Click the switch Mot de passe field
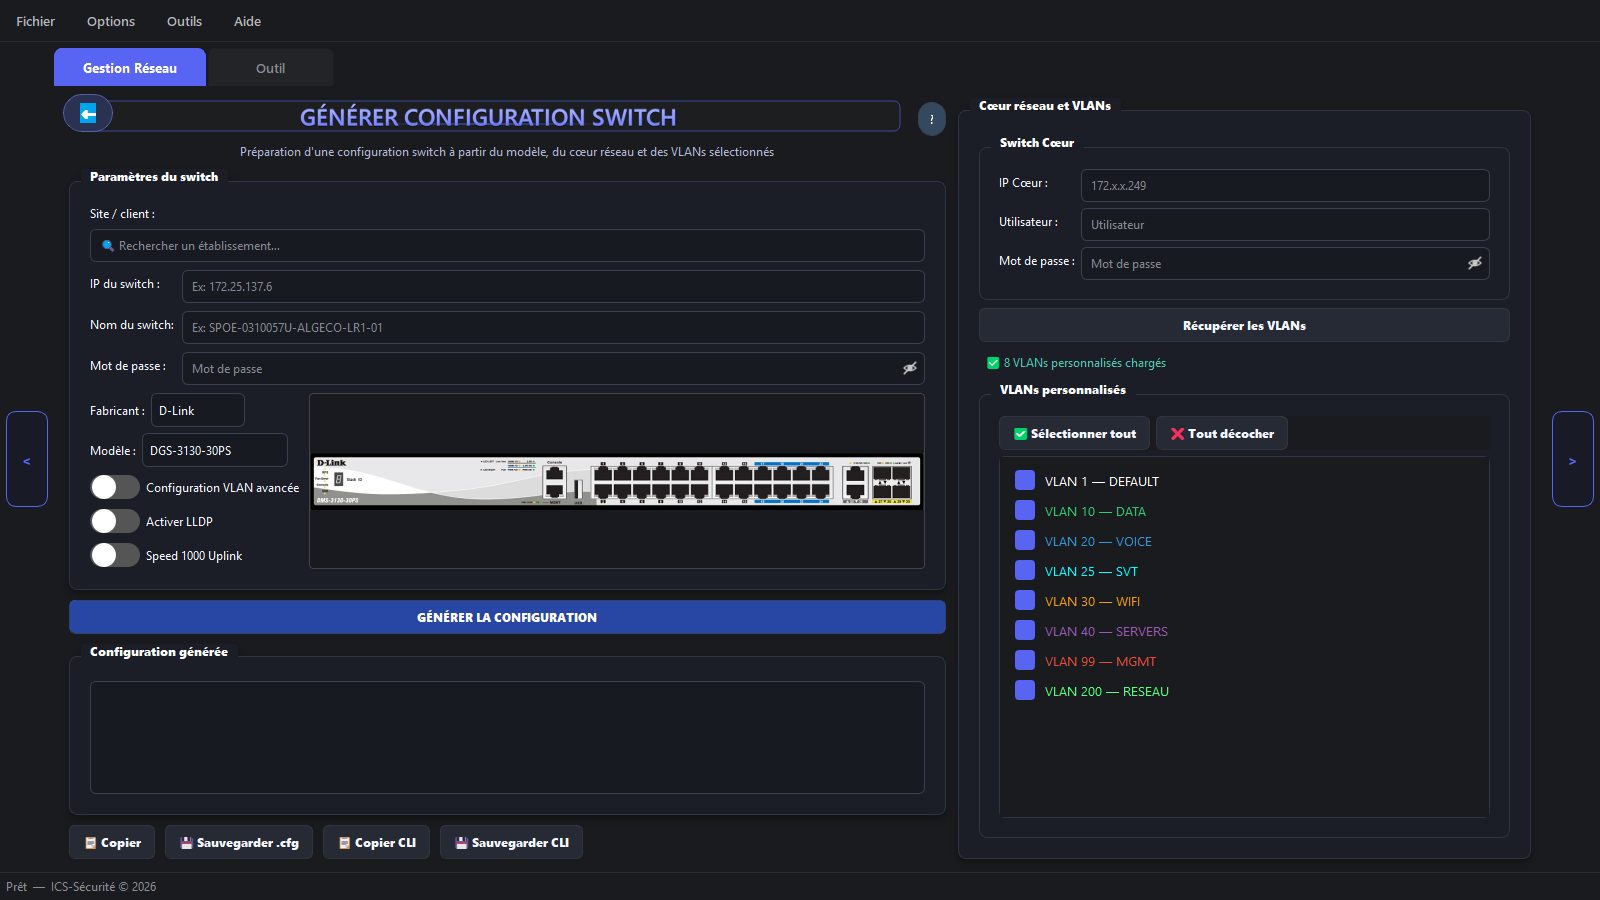Screen dimensions: 1600x900 pyautogui.click(x=553, y=368)
